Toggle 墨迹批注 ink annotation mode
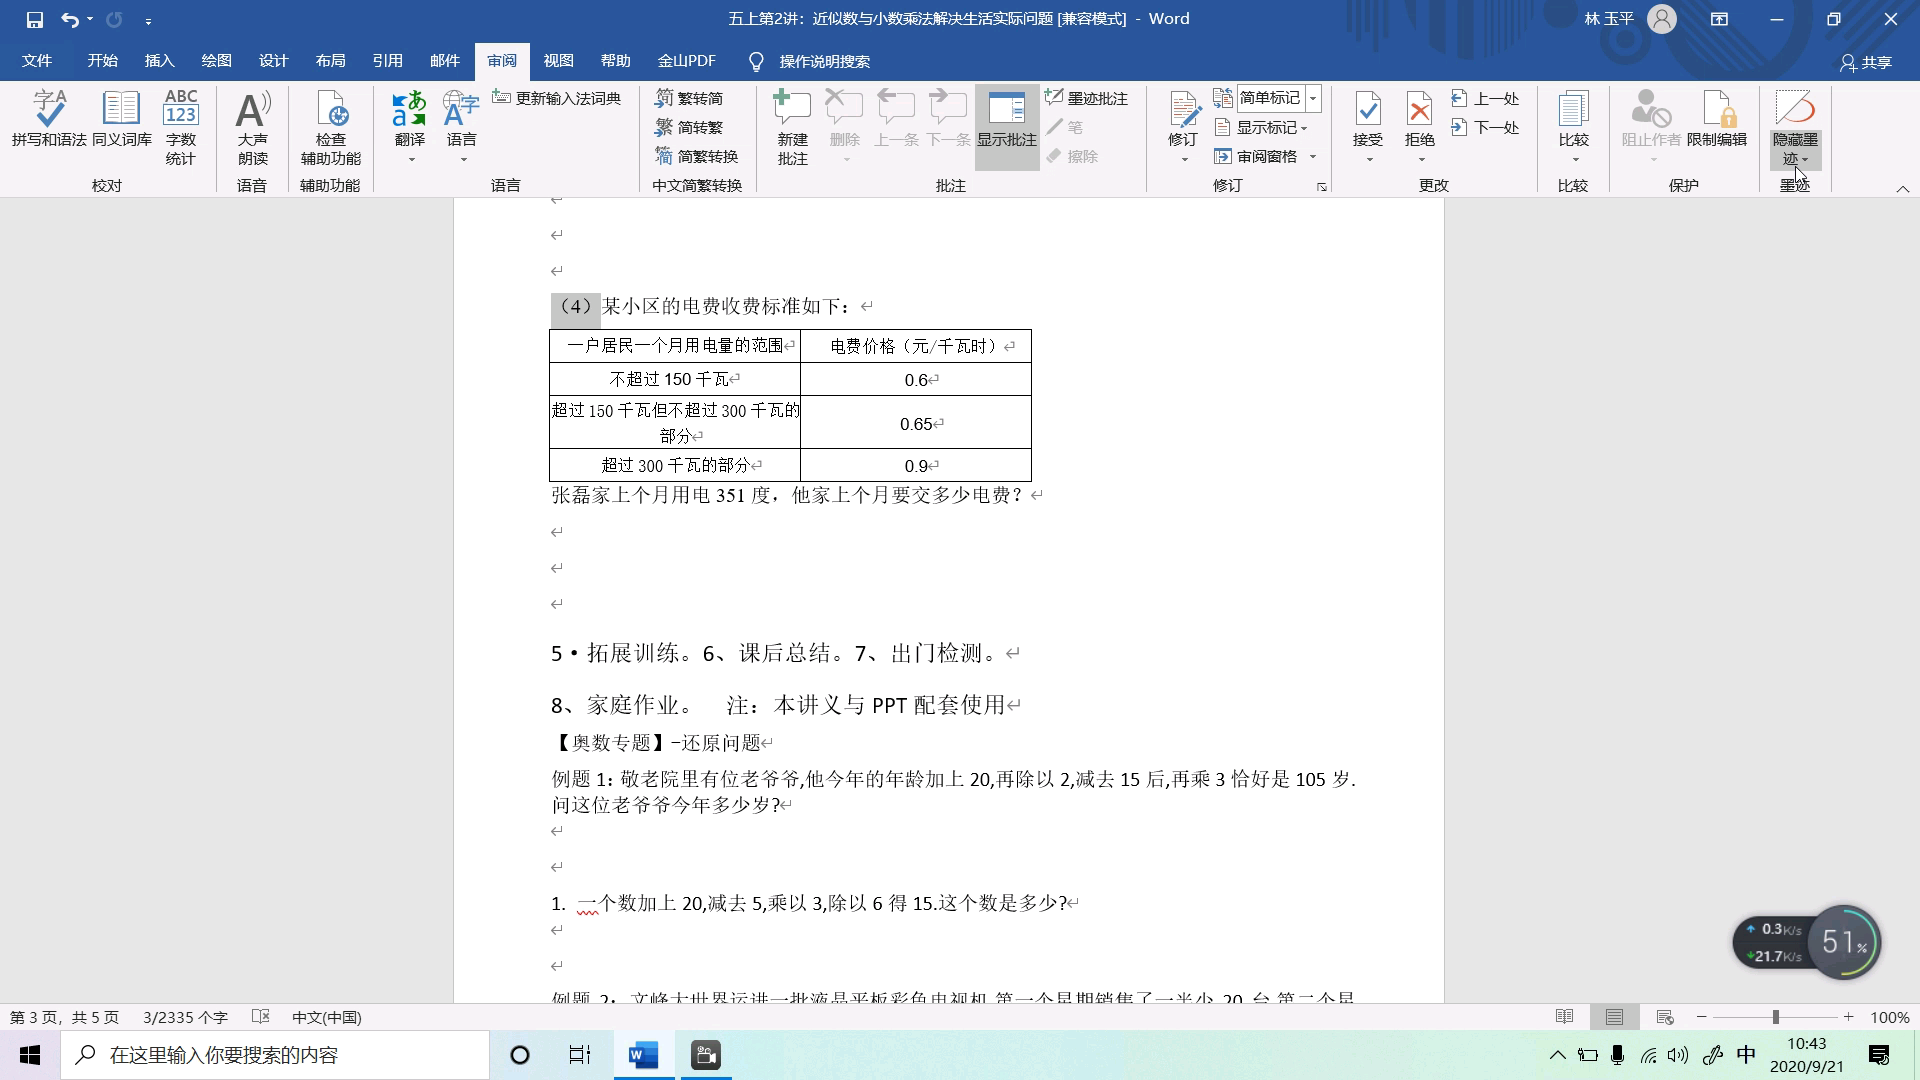Image resolution: width=1920 pixels, height=1080 pixels. coord(1088,98)
